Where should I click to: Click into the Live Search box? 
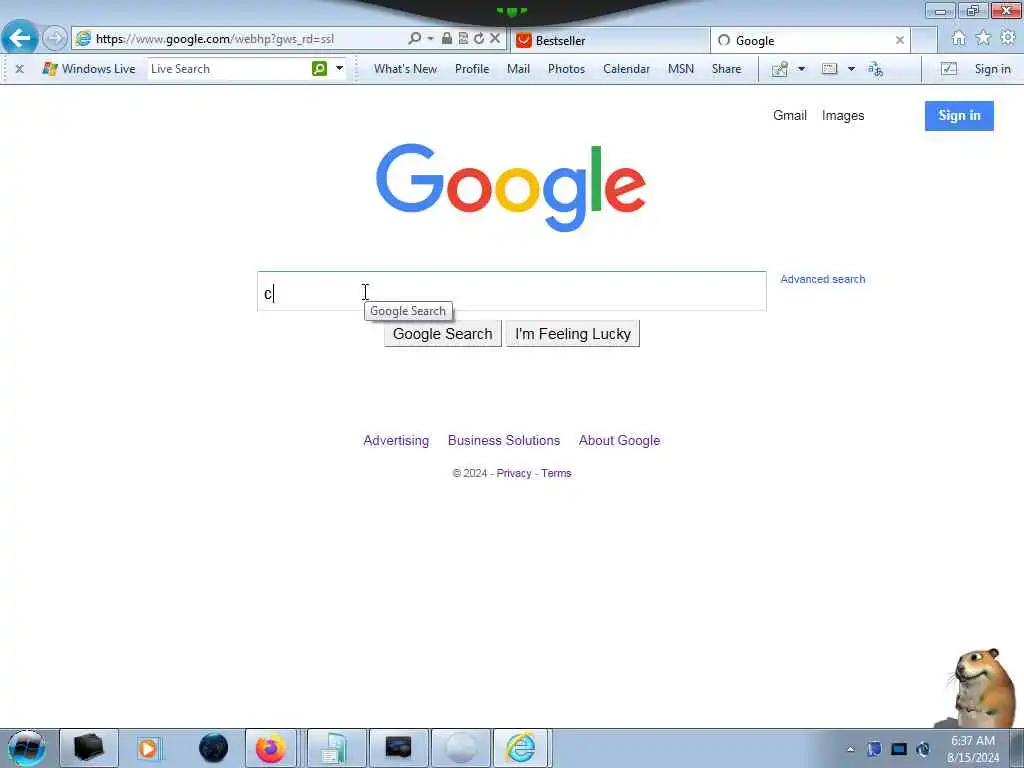(x=229, y=69)
